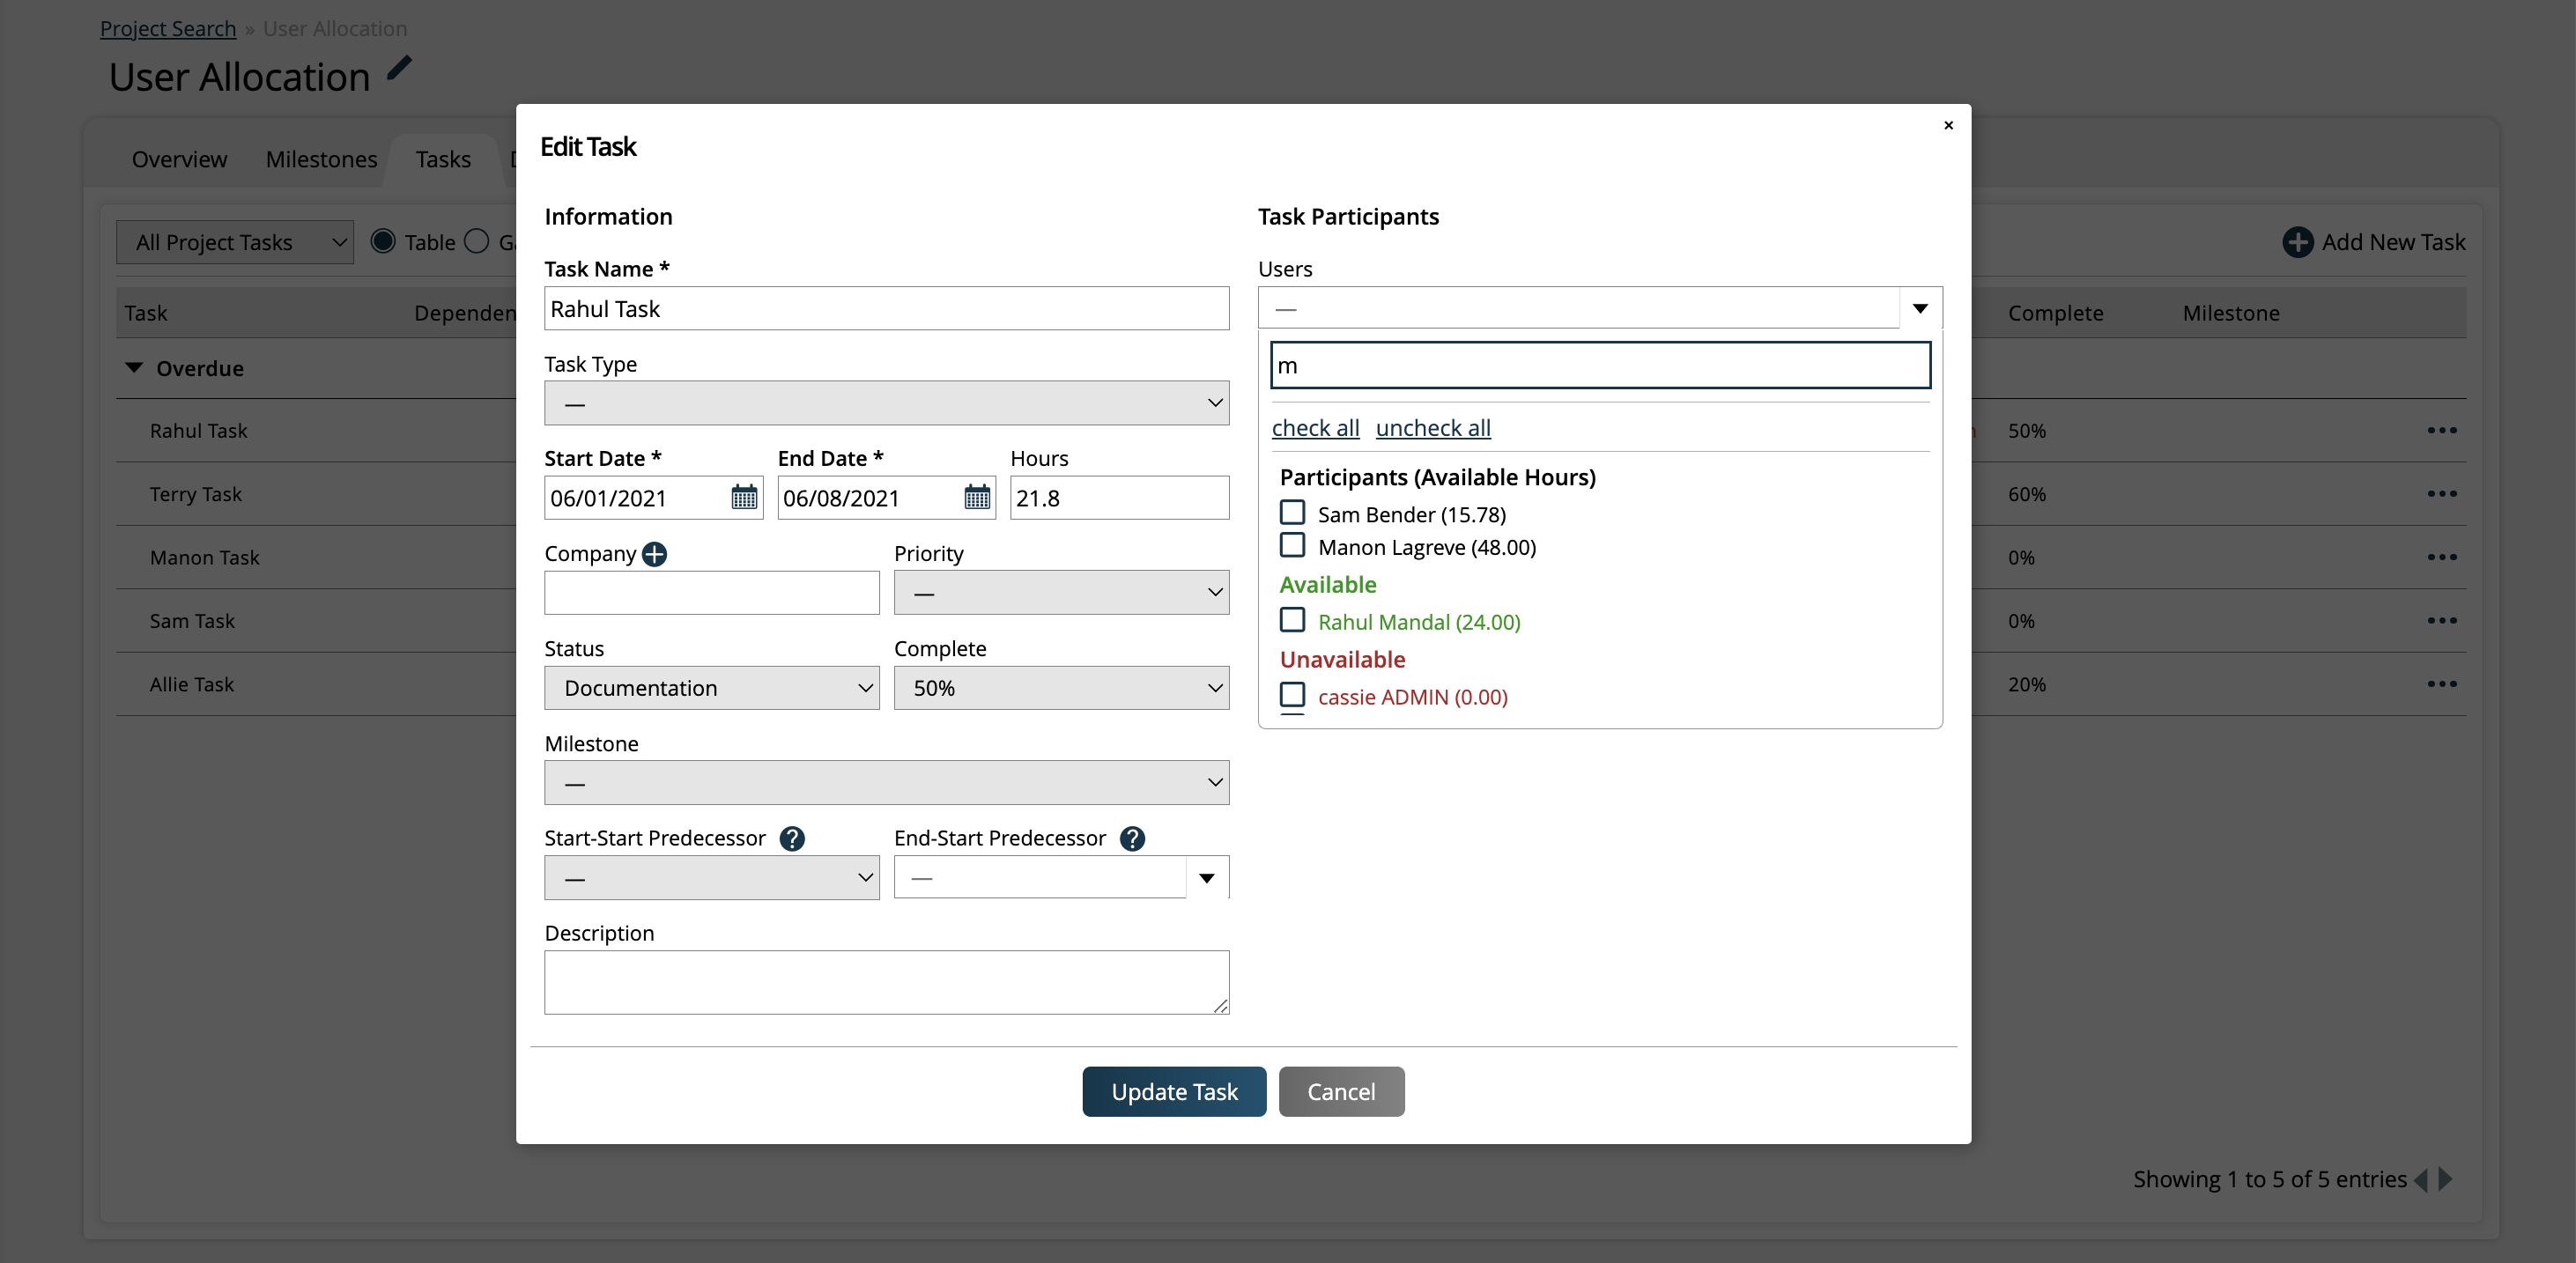This screenshot has height=1263, width=2576.
Task: Click the Task Name input field
Action: 887,309
